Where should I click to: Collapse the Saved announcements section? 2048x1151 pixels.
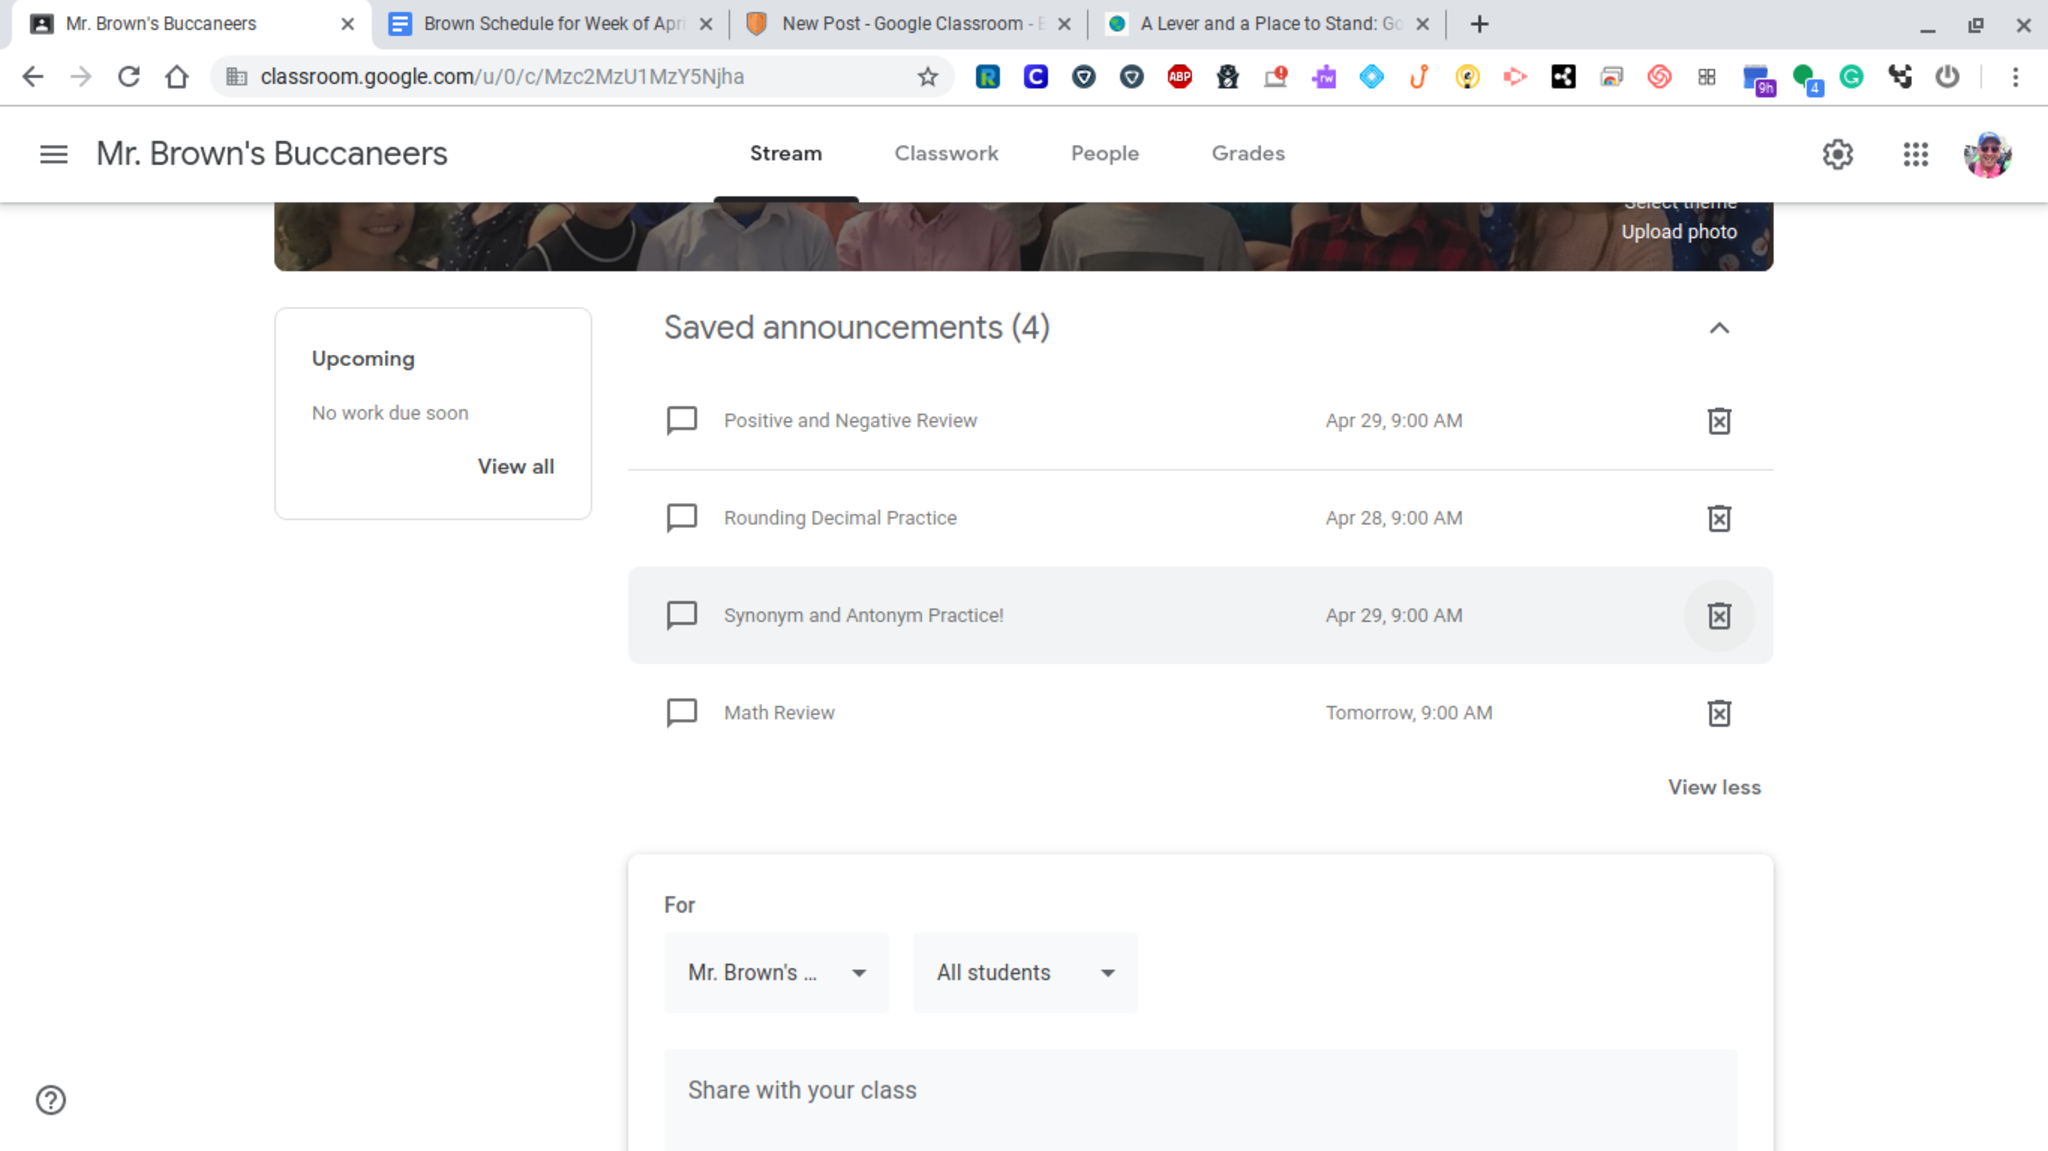tap(1718, 328)
